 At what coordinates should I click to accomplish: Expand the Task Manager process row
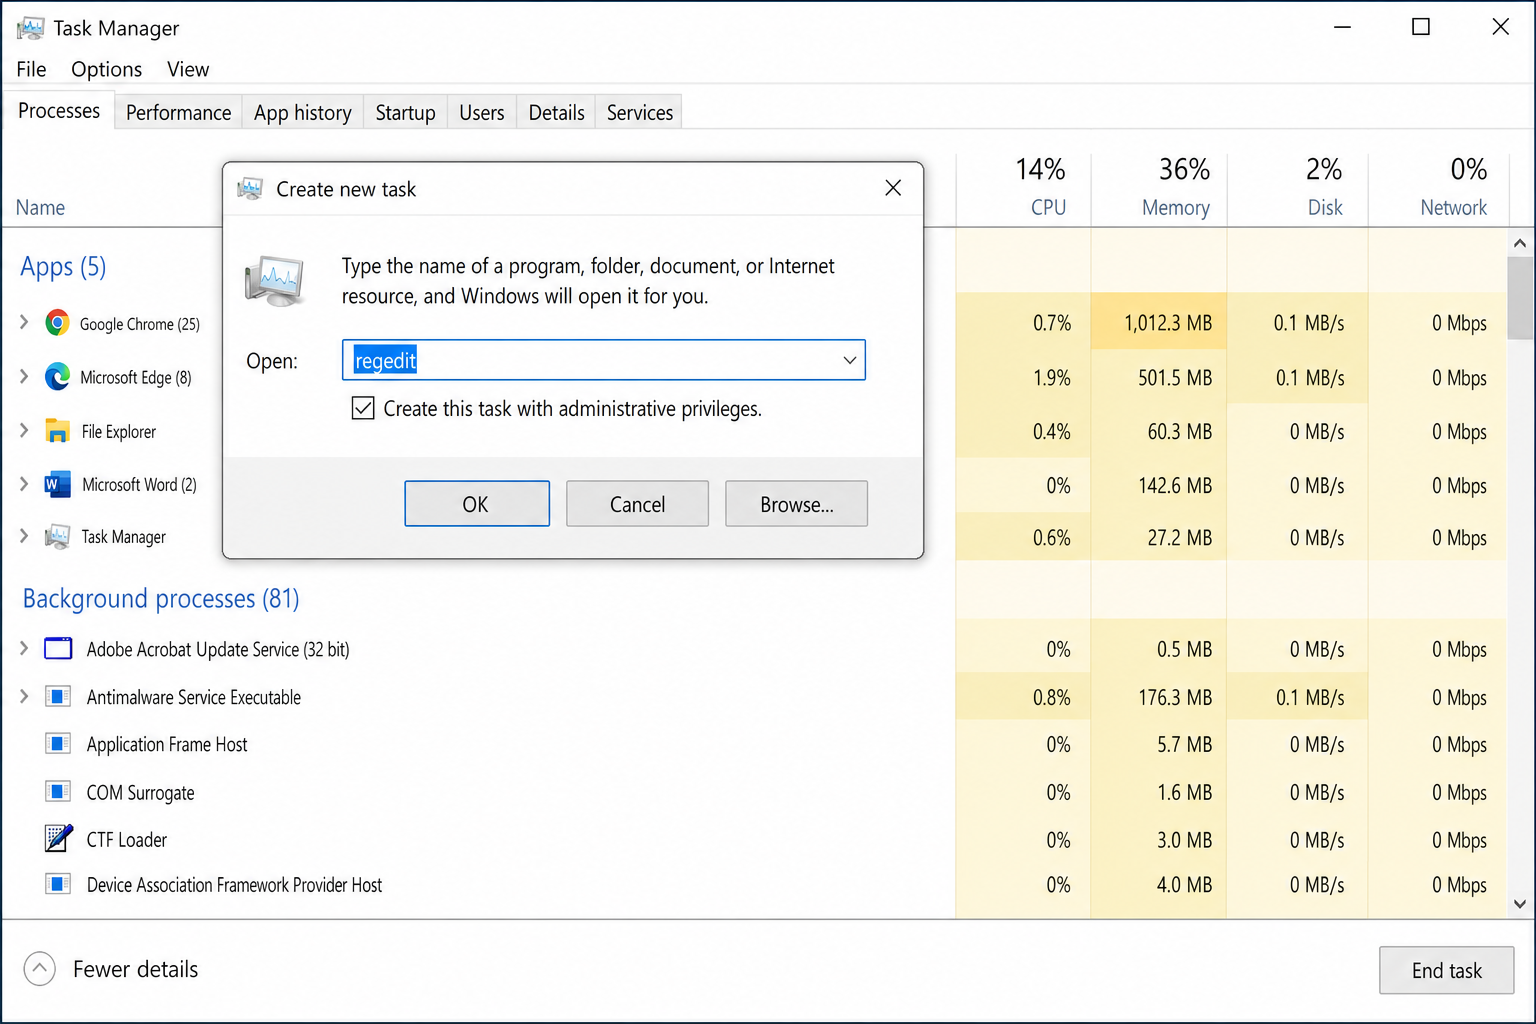point(24,537)
